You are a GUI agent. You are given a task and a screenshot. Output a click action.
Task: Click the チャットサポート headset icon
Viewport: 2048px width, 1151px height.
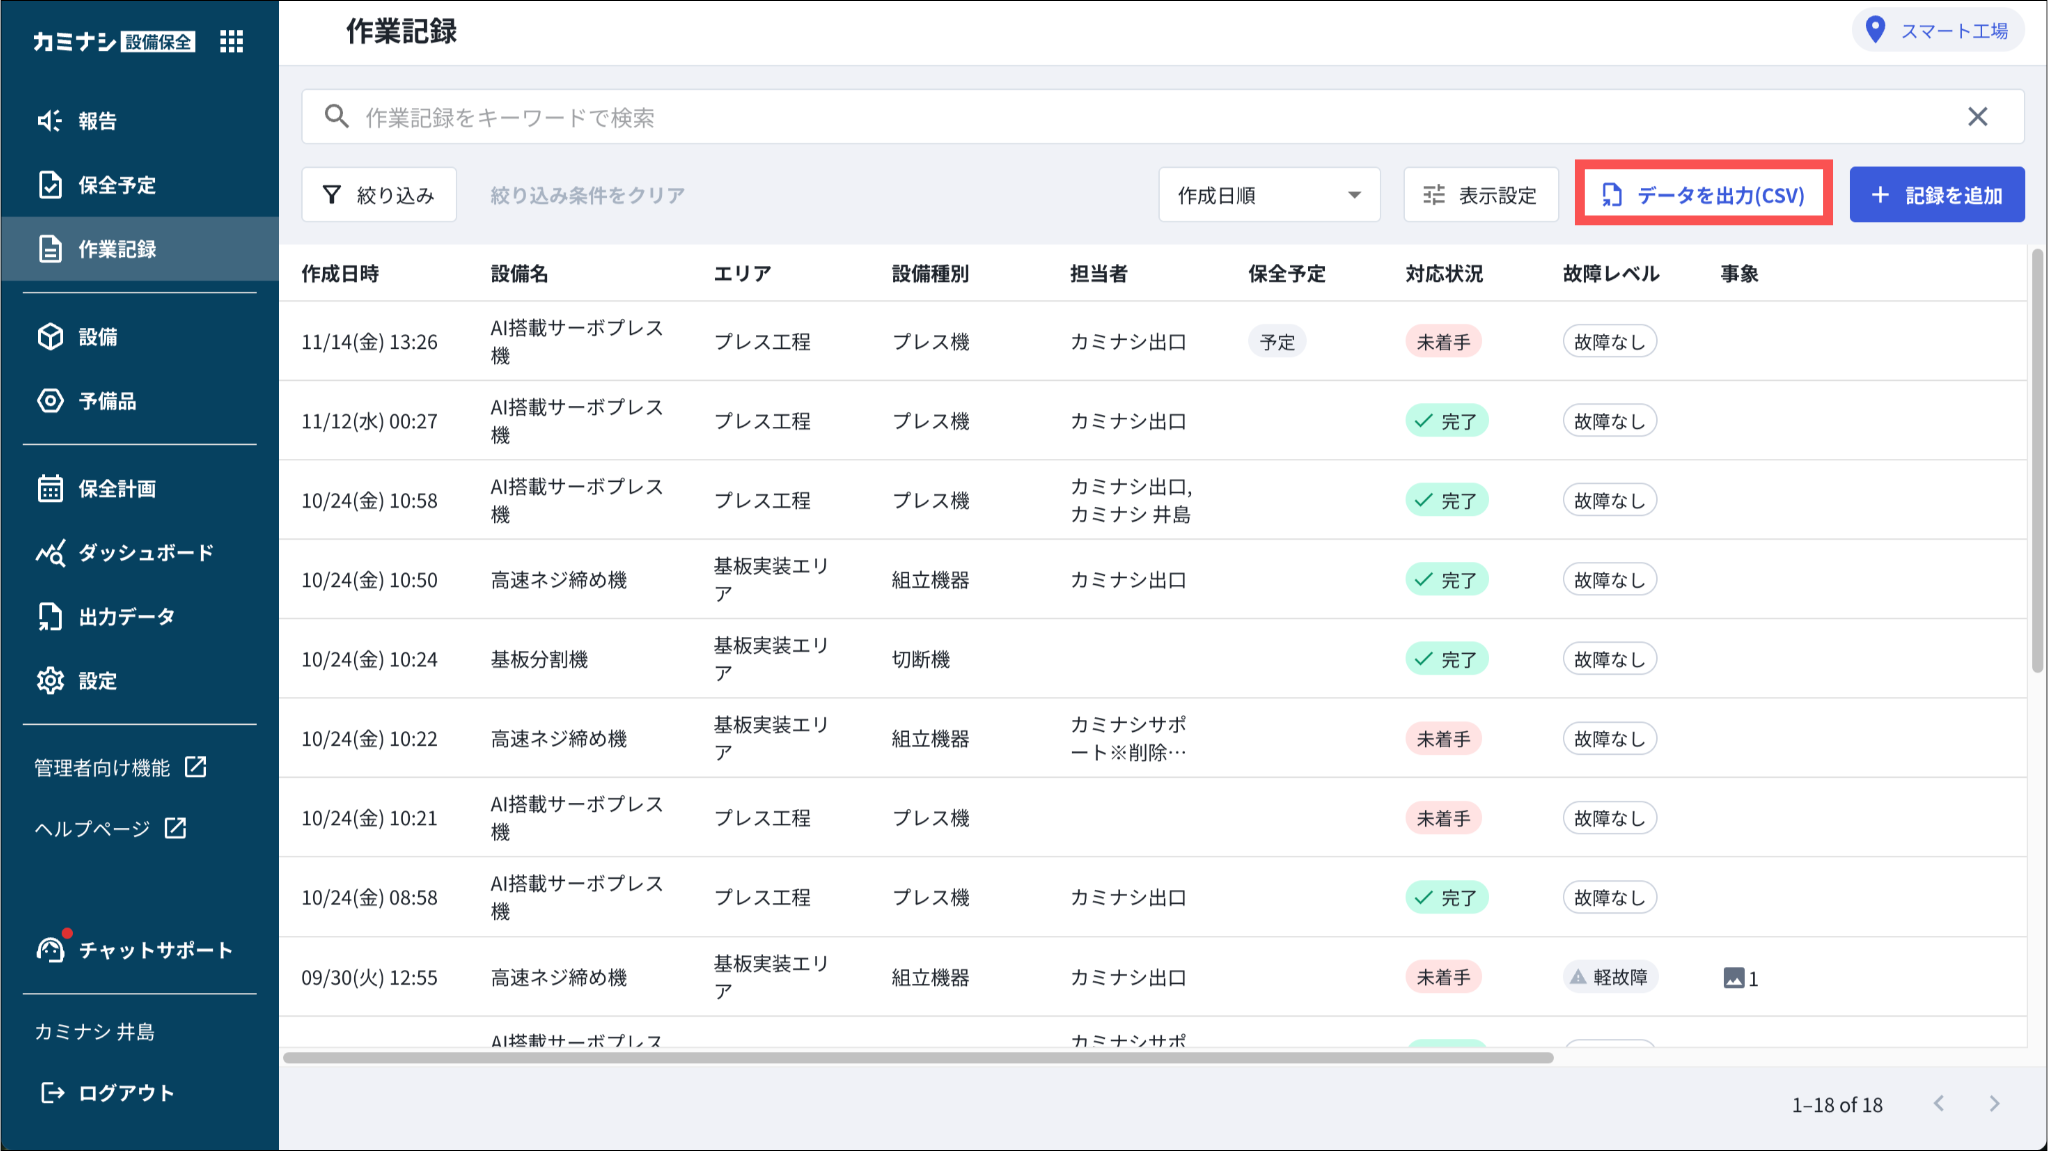50,949
